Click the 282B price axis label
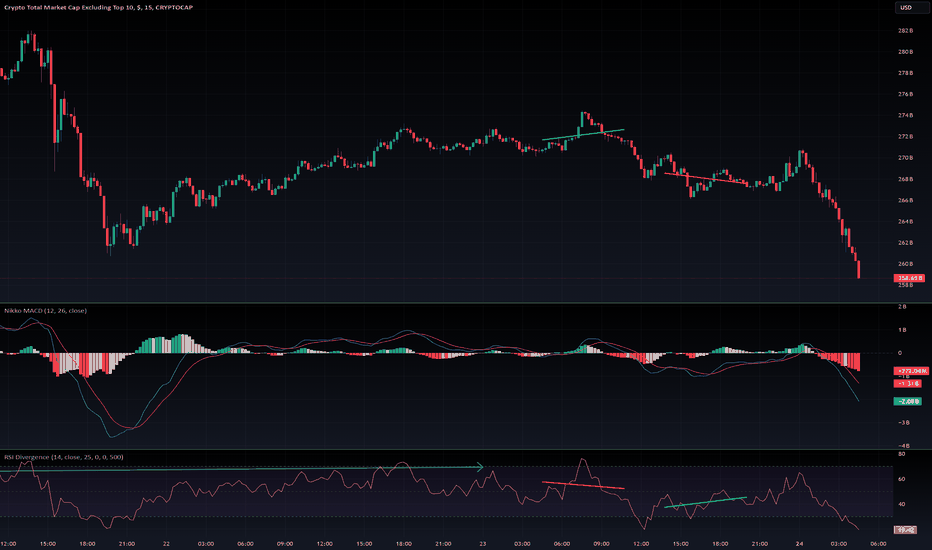 pyautogui.click(x=905, y=30)
